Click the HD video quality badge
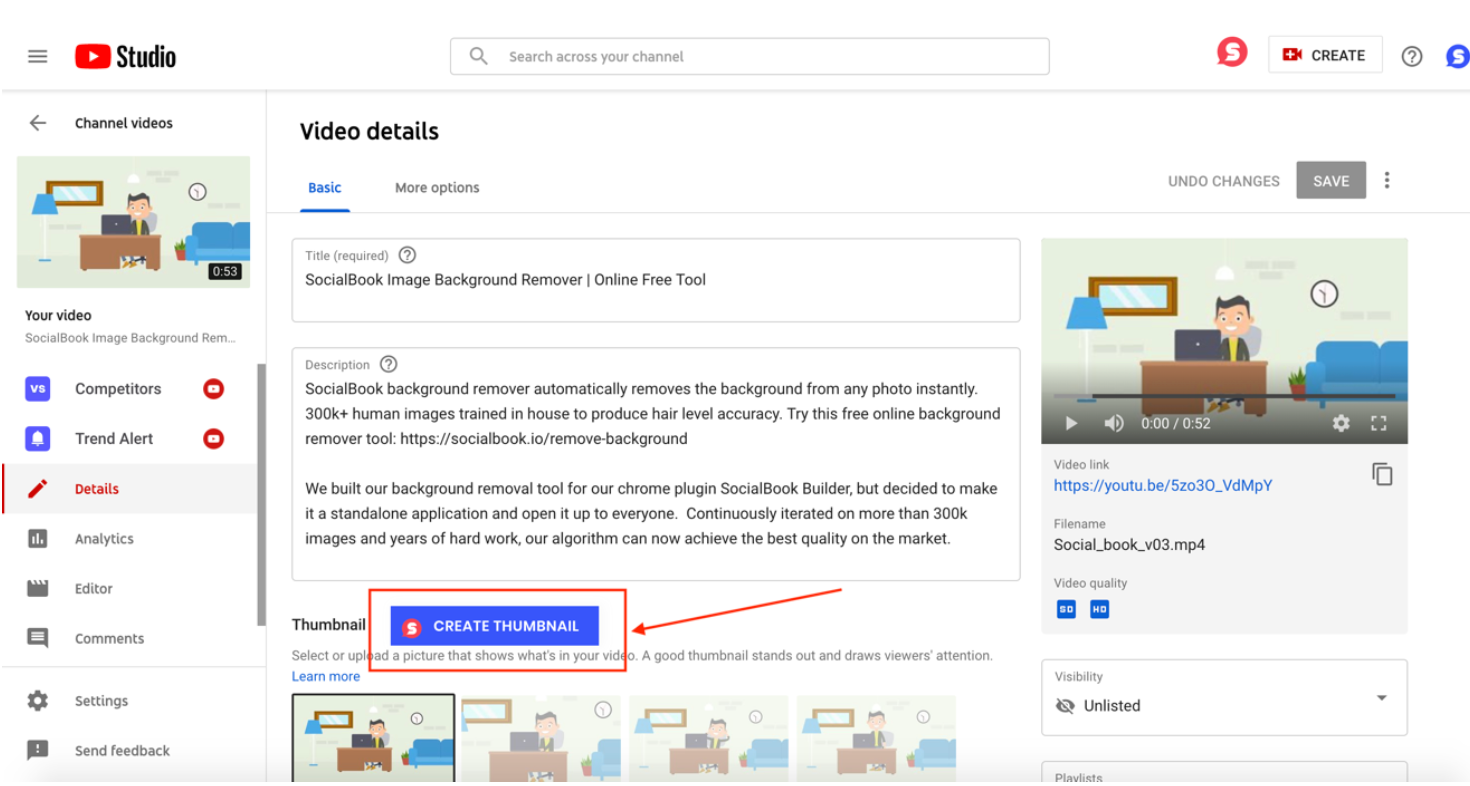Image resolution: width=1470 pixels, height=786 pixels. tap(1099, 609)
